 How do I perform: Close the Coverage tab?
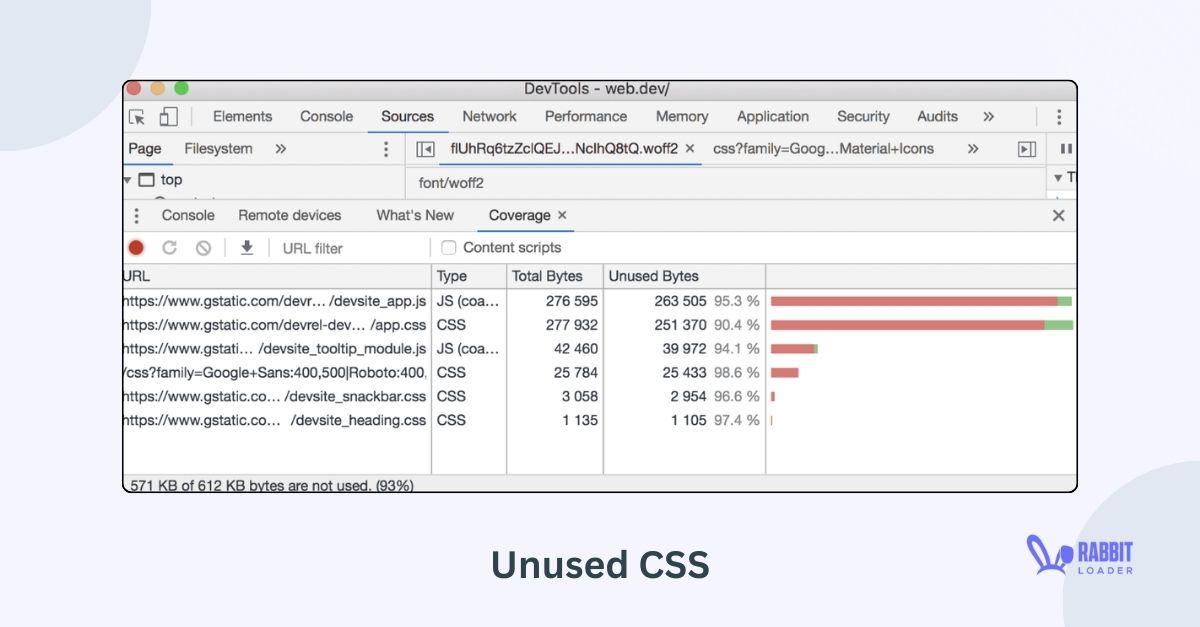pos(561,215)
